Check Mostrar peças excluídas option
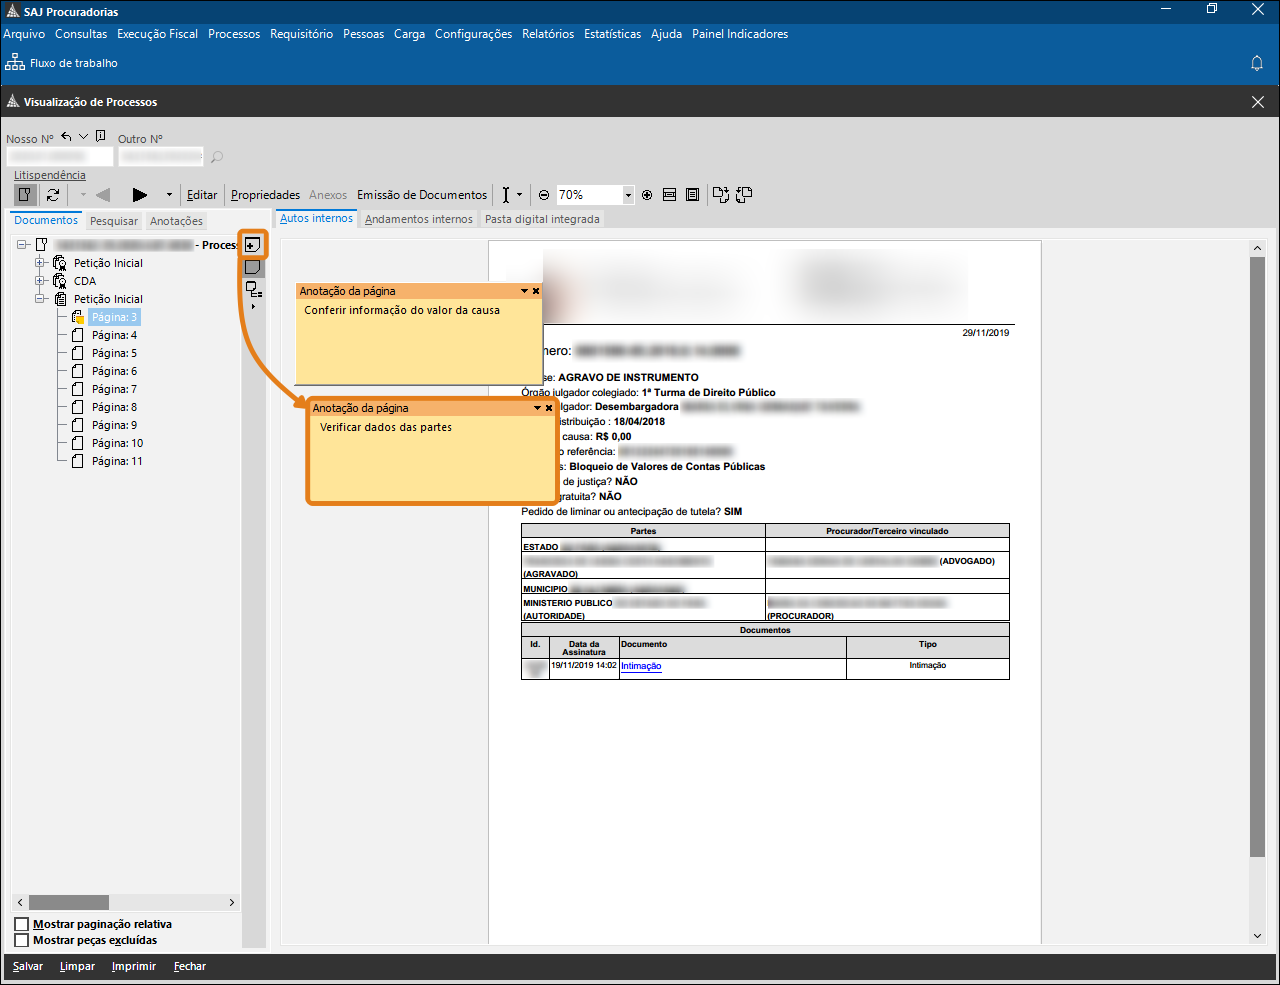 click(x=22, y=940)
